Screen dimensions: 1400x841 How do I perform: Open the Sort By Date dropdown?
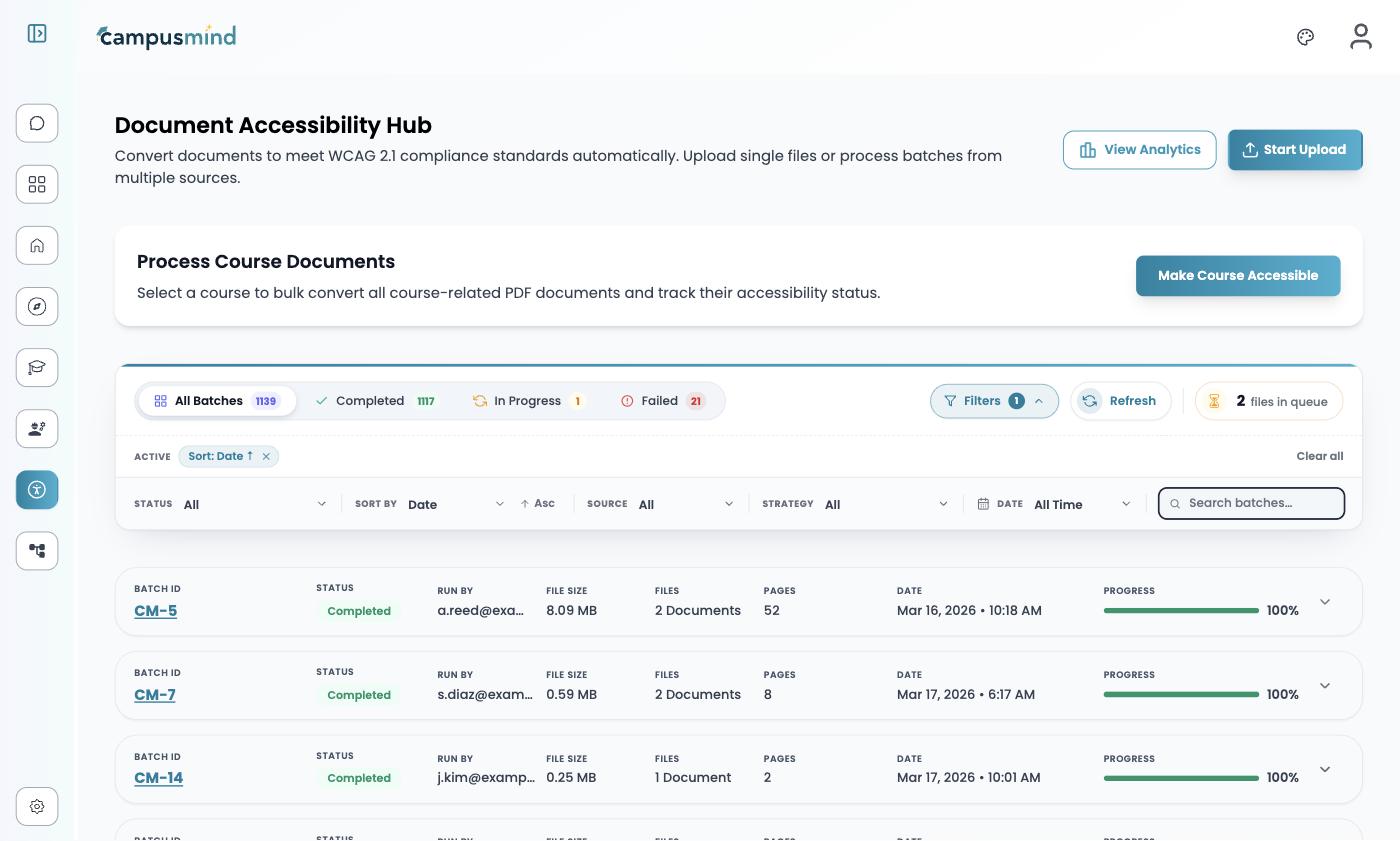click(x=456, y=504)
